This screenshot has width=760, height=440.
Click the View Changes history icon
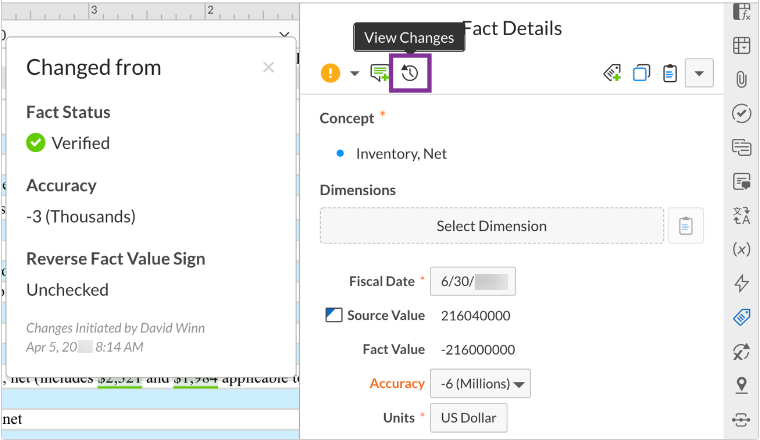coord(410,73)
